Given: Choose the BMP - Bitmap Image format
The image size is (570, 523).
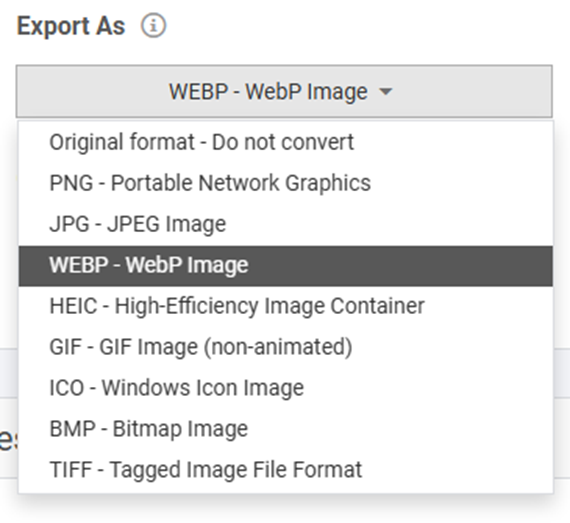Looking at the screenshot, I should (x=286, y=429).
